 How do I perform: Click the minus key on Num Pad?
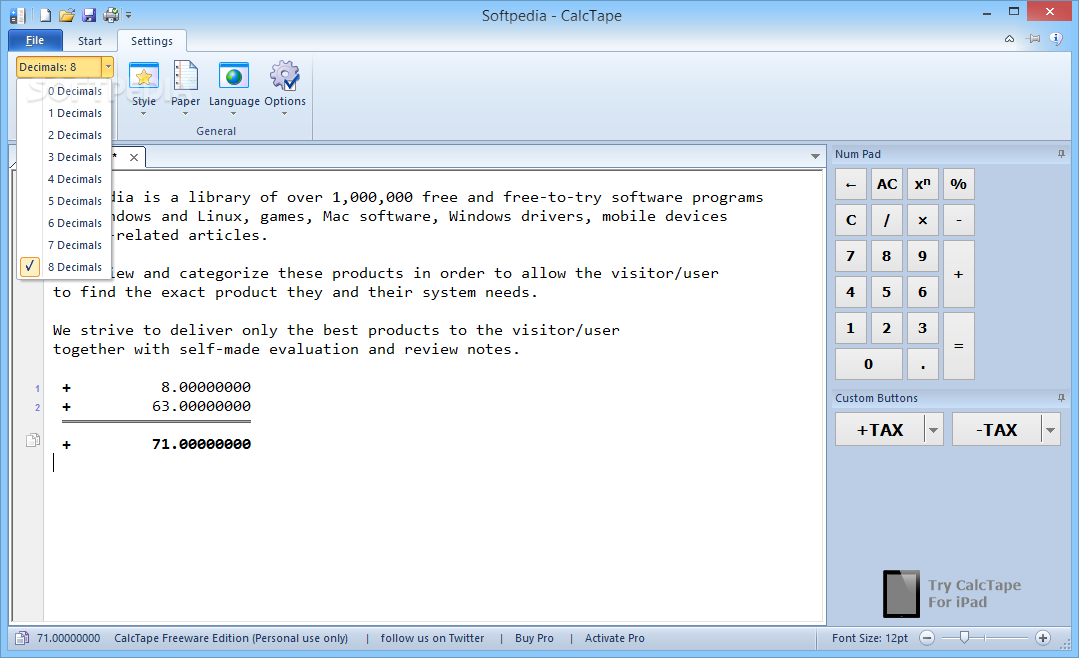point(959,220)
